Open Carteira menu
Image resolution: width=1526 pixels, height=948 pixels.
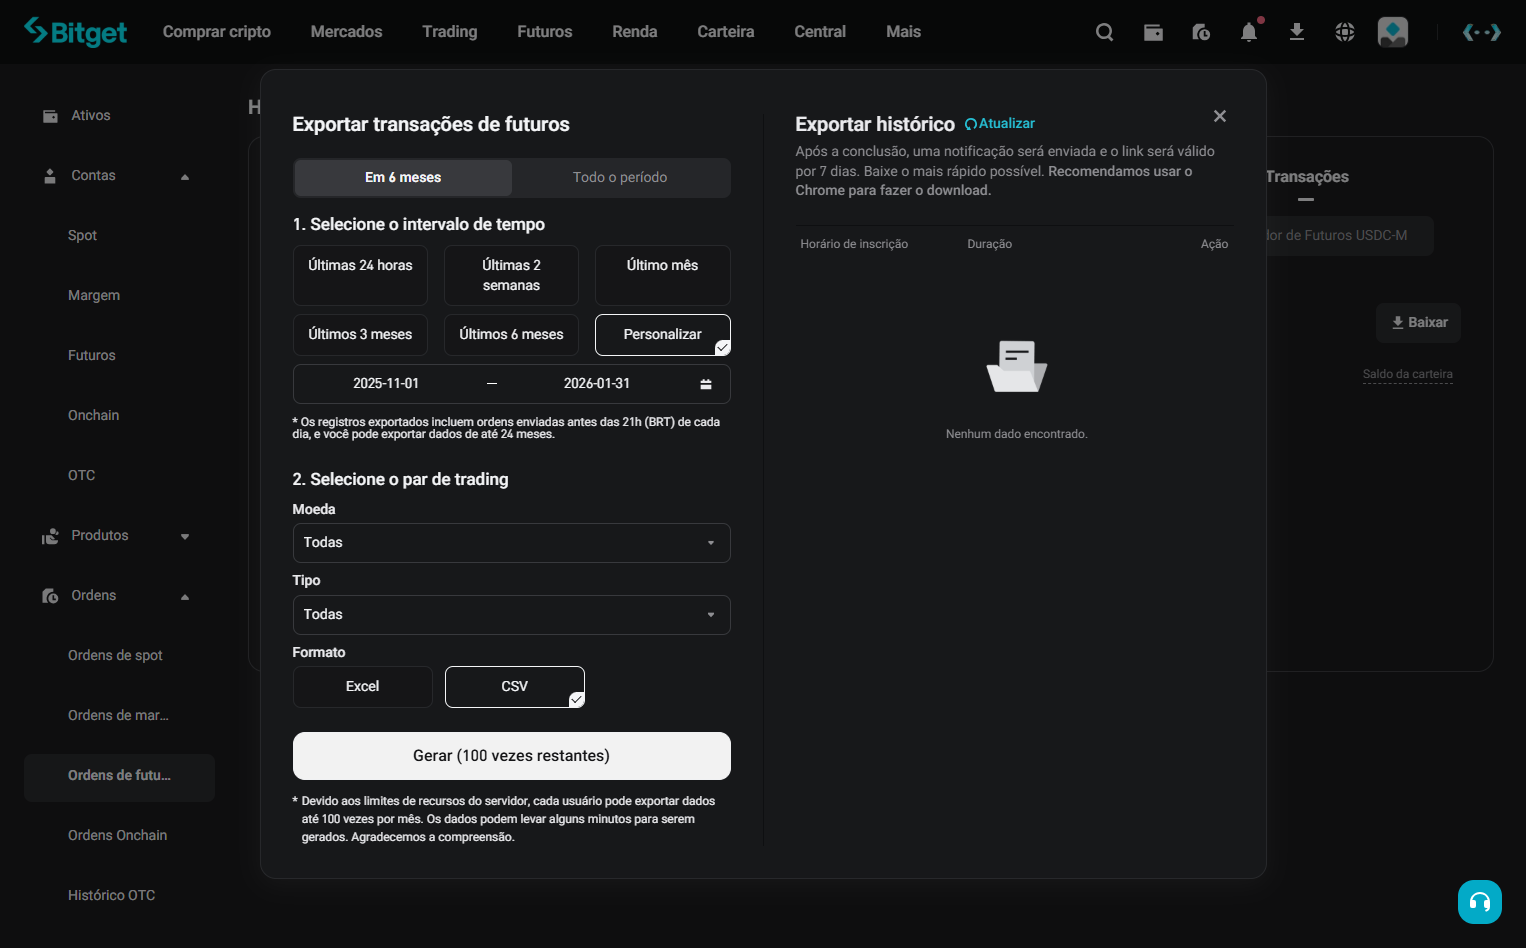click(726, 32)
